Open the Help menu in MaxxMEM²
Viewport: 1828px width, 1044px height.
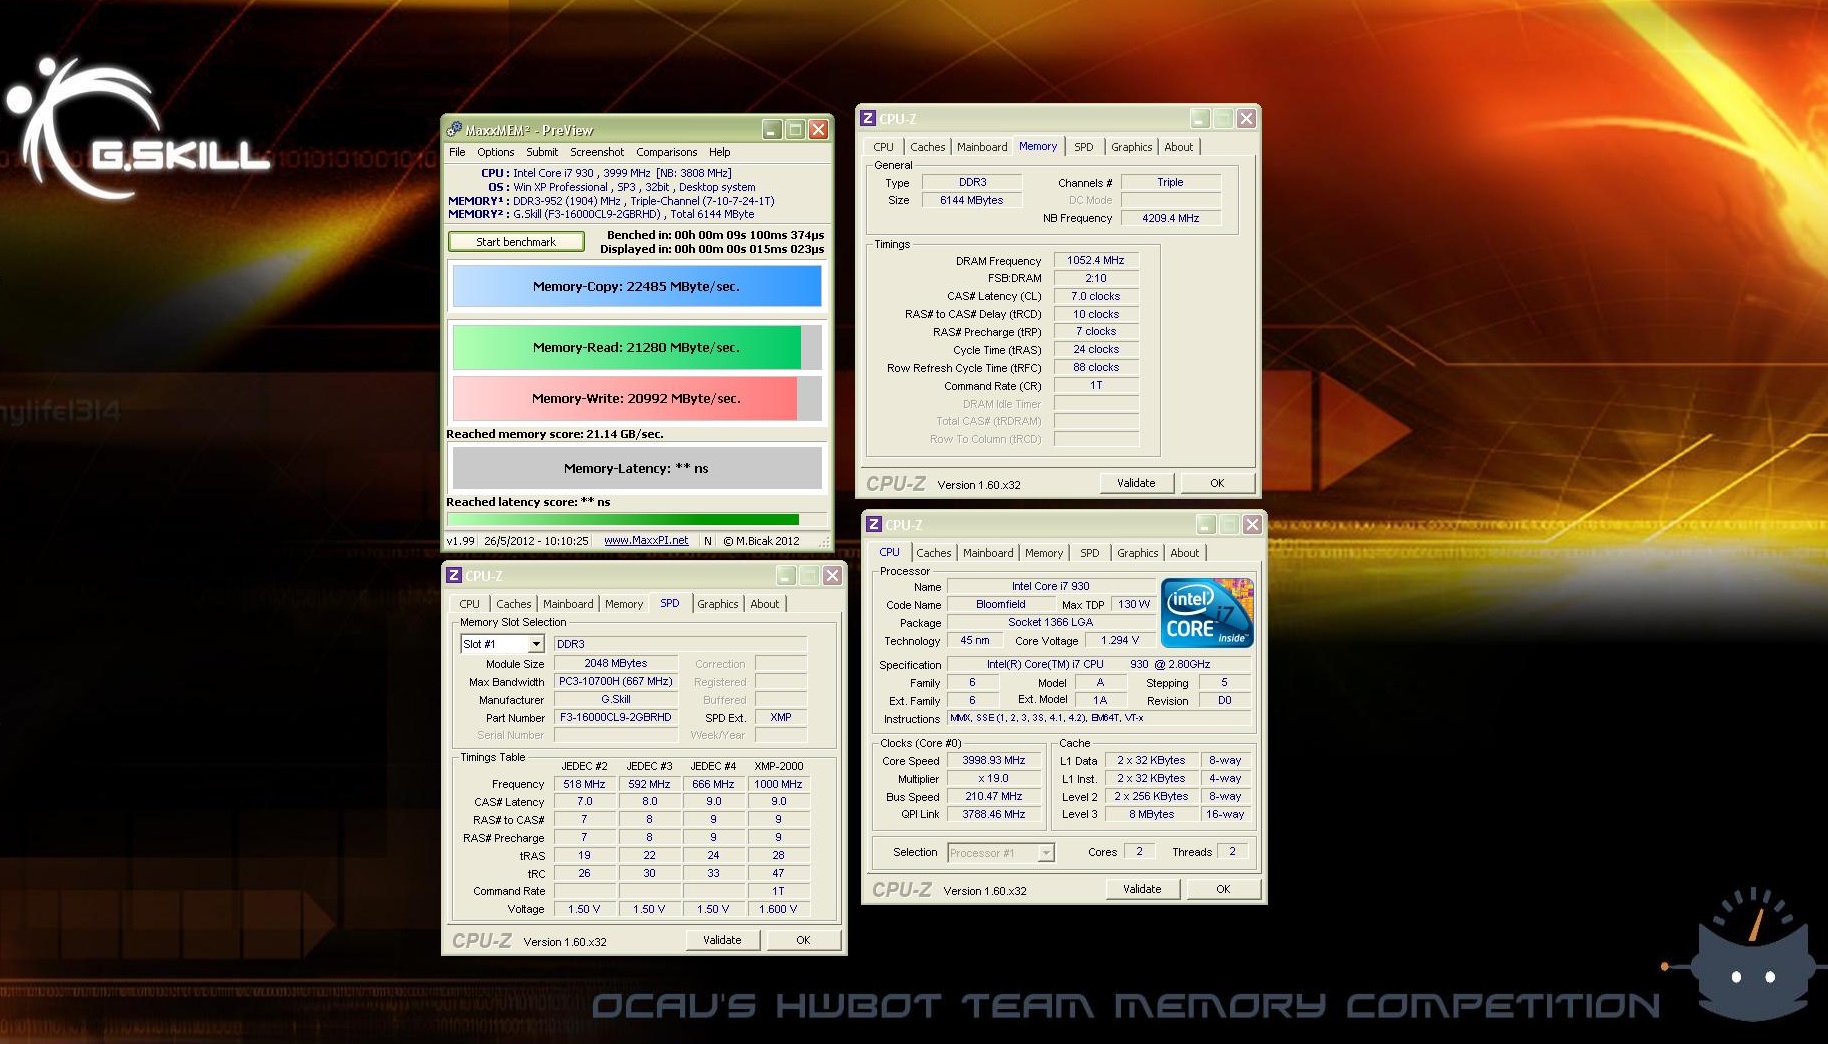(720, 152)
